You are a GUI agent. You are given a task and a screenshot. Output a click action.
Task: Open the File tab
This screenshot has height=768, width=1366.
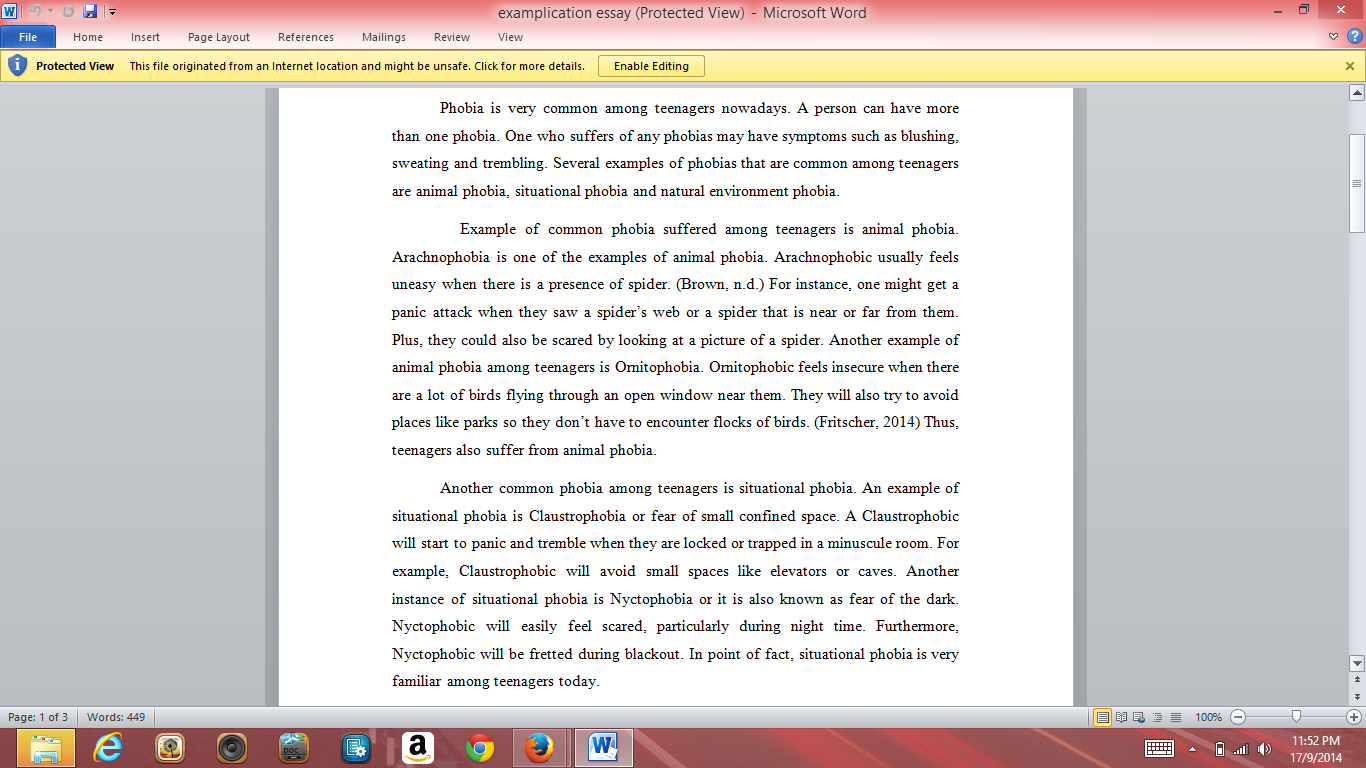coord(28,37)
